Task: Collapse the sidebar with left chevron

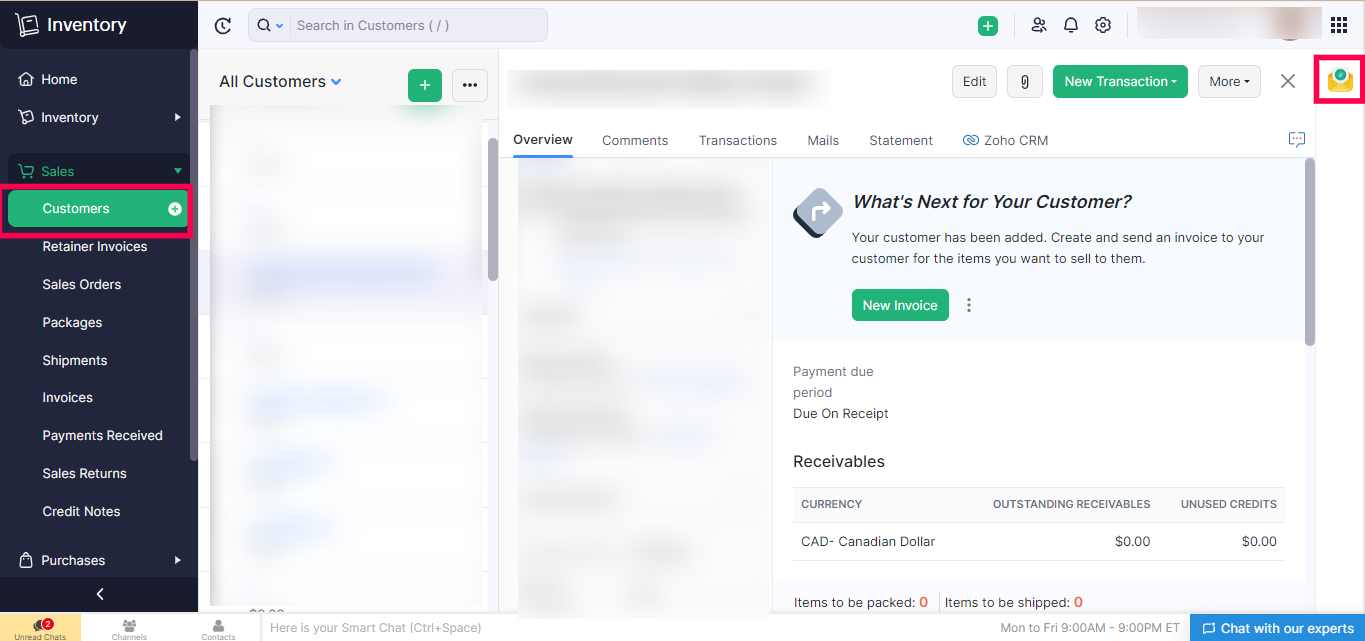Action: [99, 594]
